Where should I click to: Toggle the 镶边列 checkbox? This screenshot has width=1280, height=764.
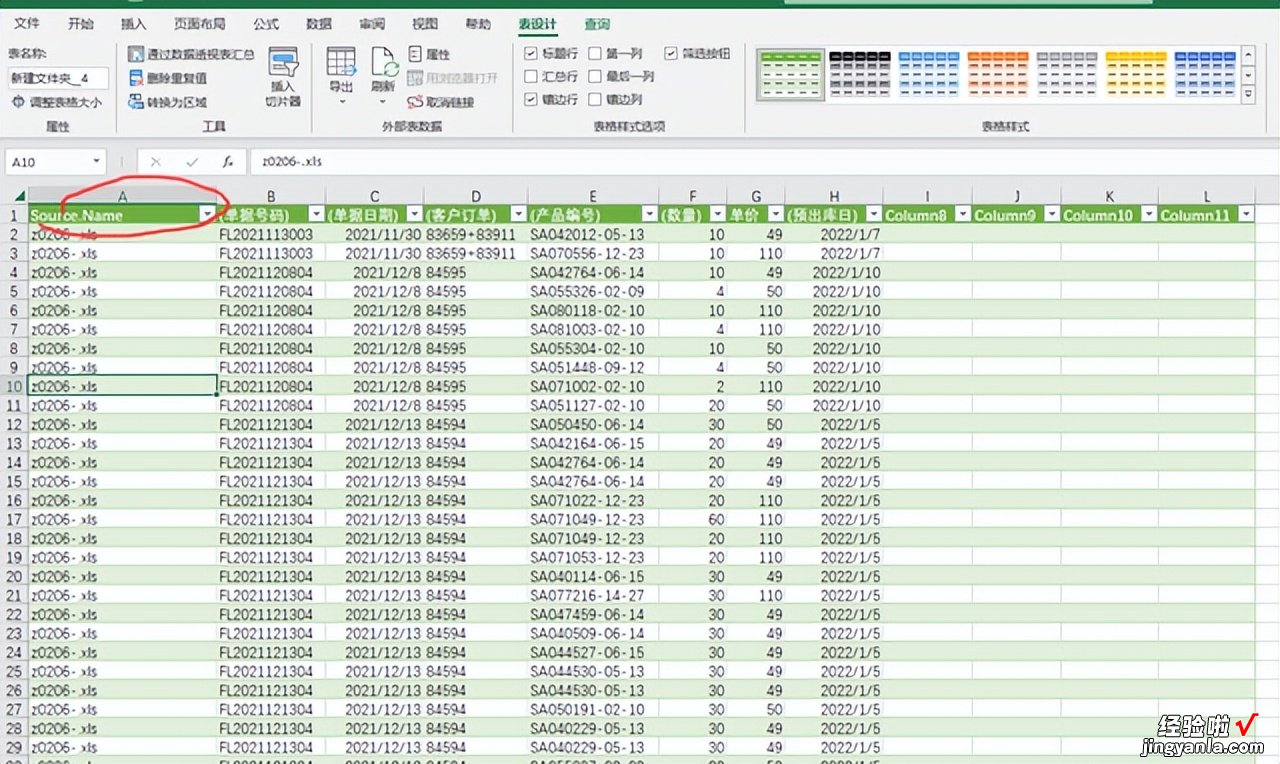[596, 99]
